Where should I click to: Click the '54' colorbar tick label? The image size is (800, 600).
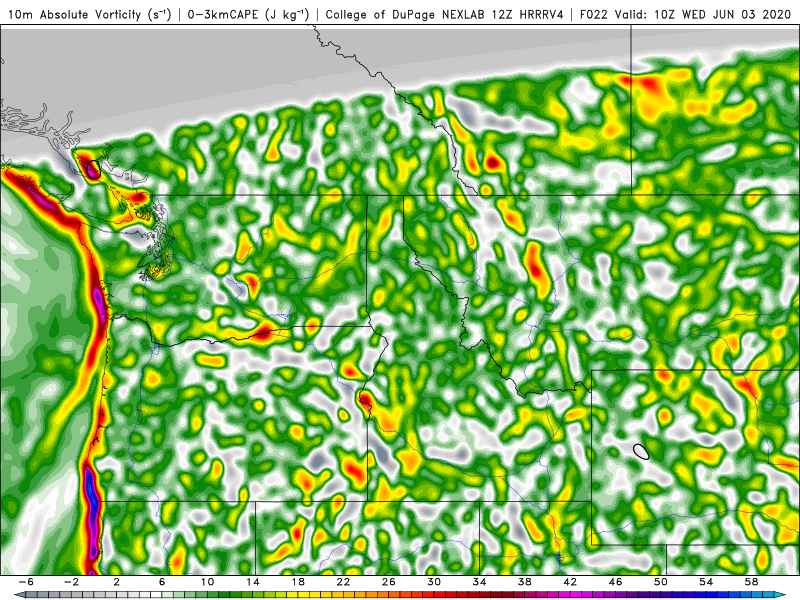coord(706,582)
